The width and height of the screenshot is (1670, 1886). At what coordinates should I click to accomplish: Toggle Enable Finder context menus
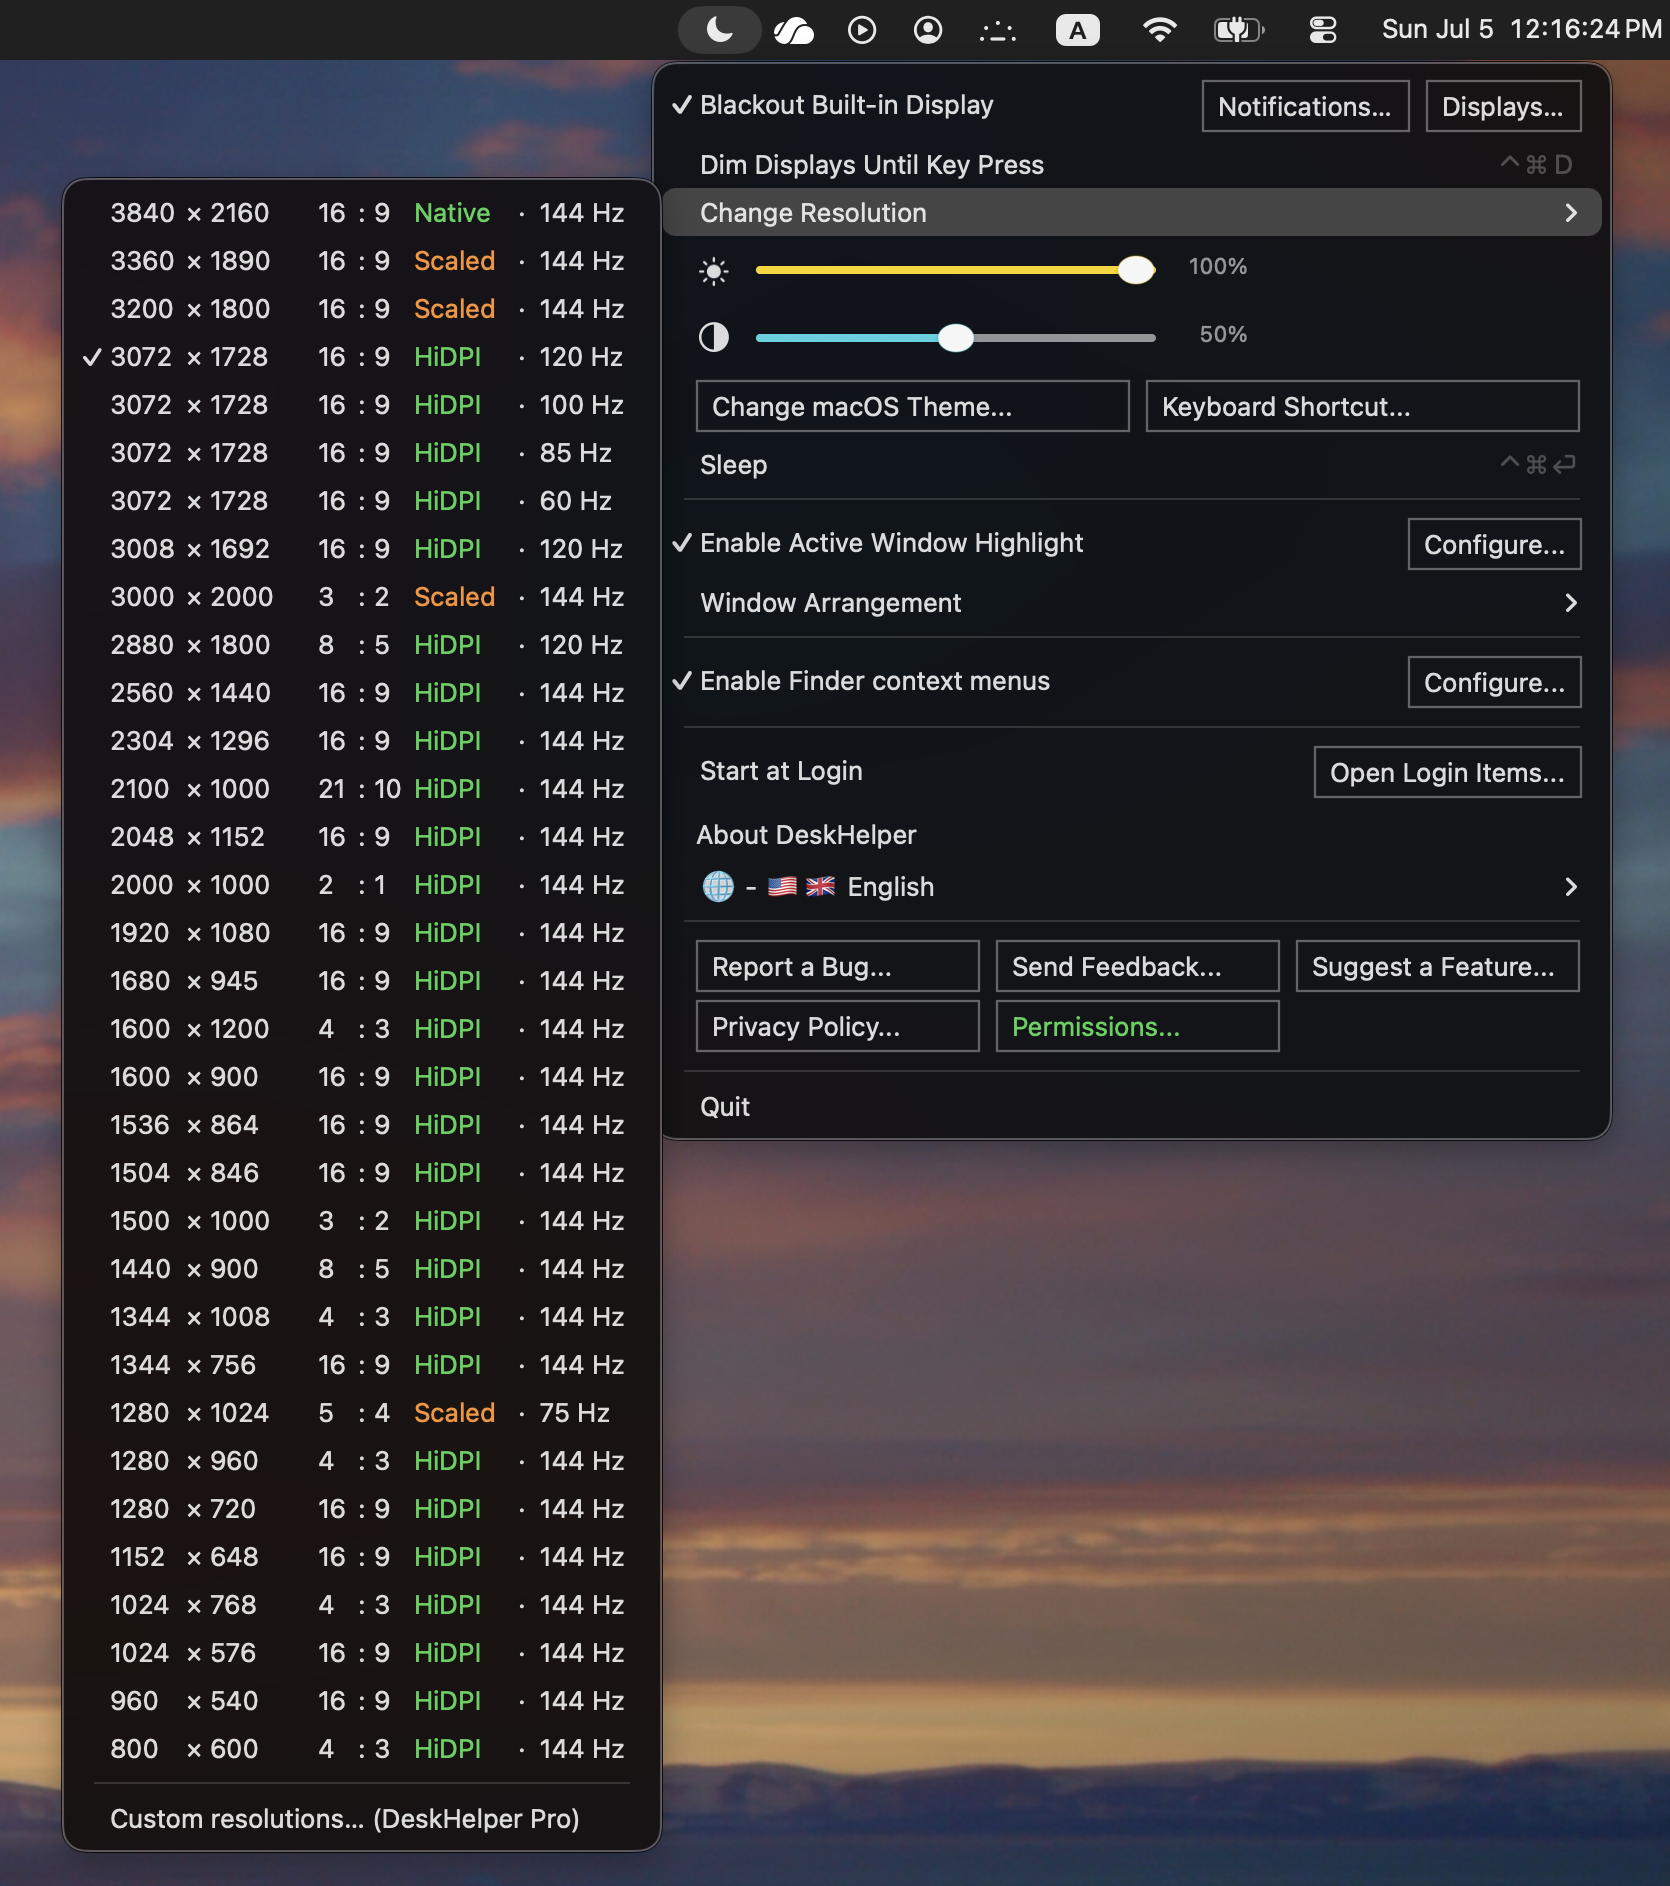862,681
